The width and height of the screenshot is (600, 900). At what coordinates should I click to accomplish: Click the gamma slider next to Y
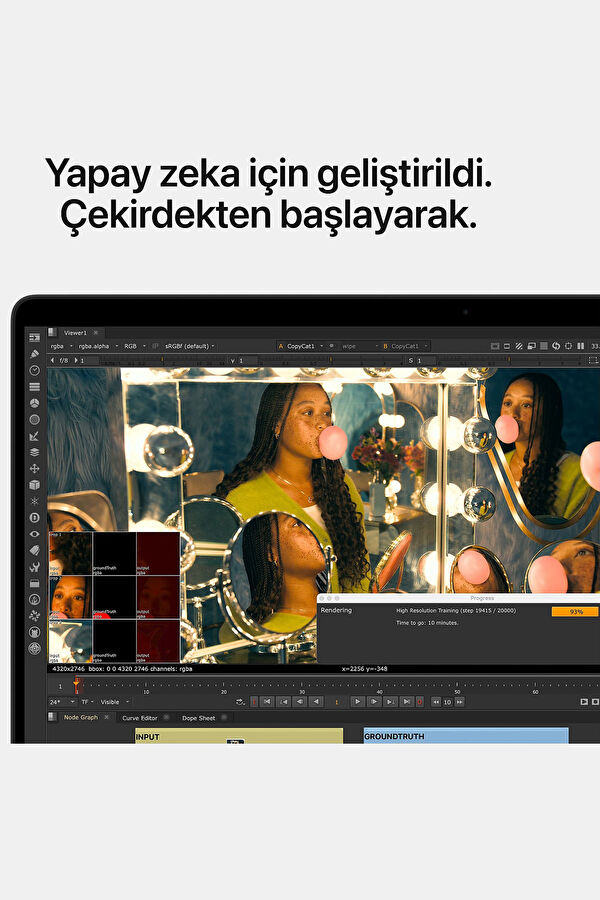[331, 360]
